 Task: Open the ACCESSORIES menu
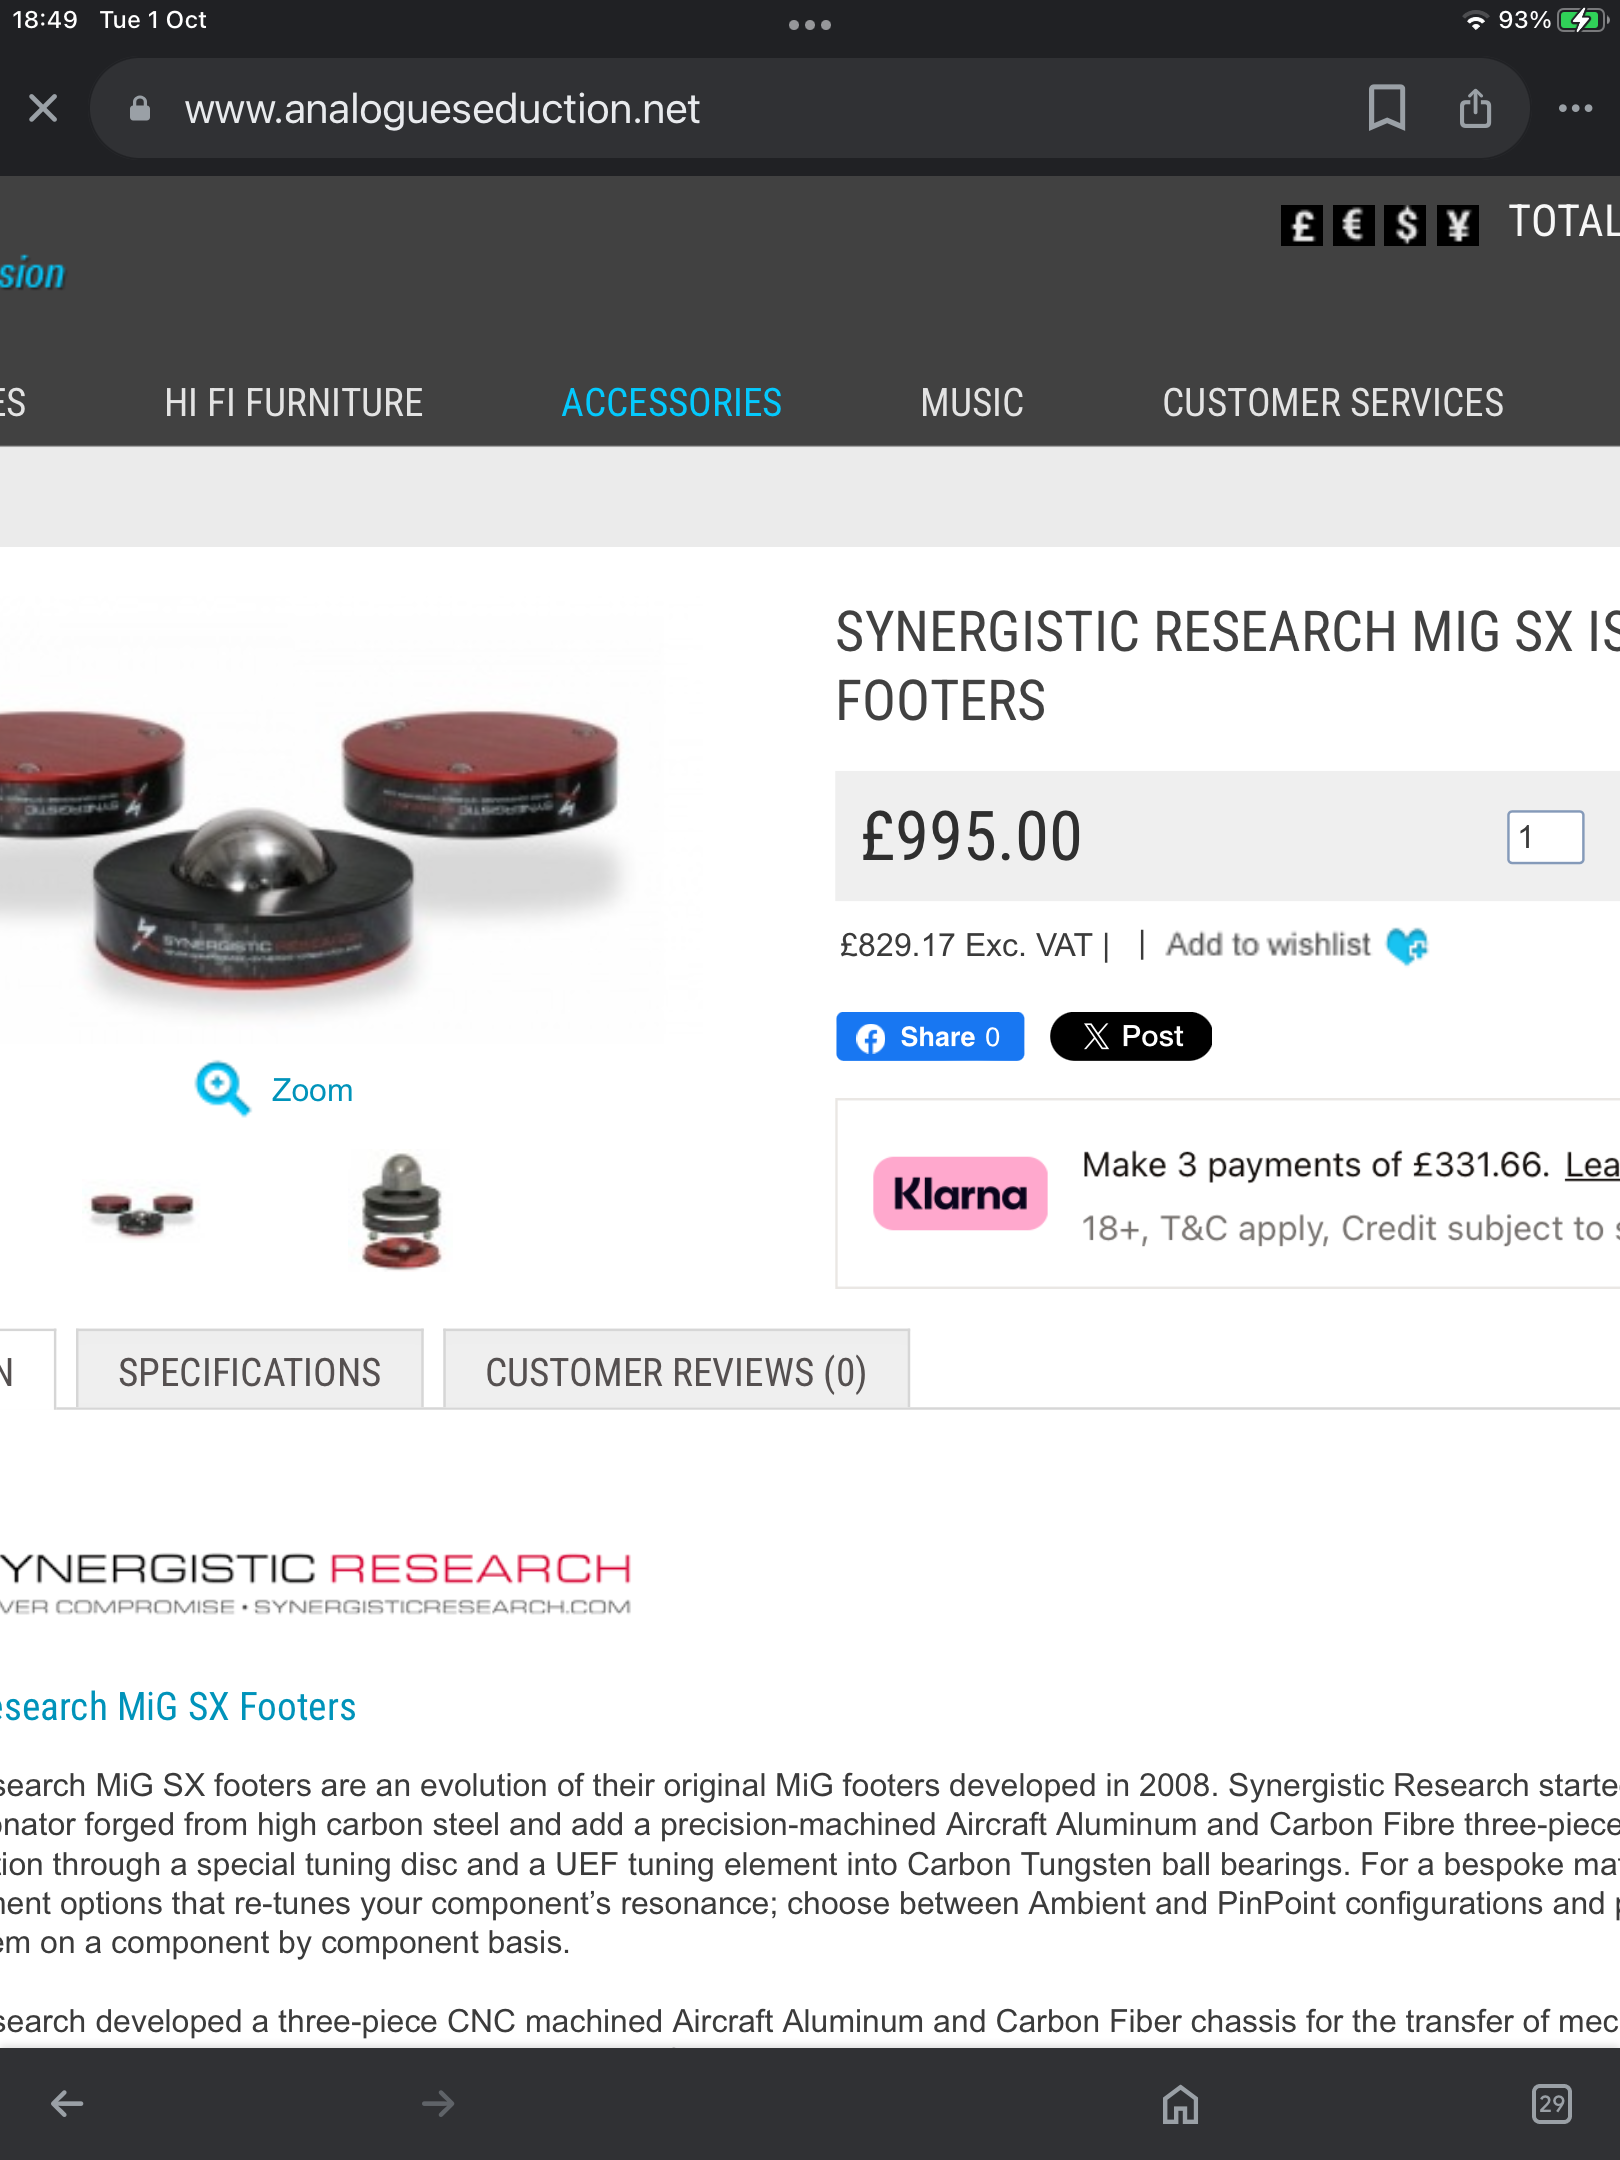[x=671, y=403]
